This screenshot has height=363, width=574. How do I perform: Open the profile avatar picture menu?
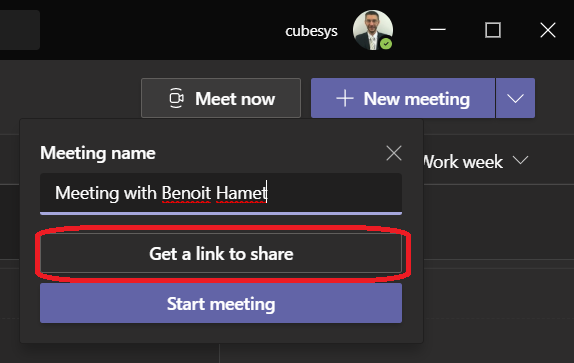(373, 30)
